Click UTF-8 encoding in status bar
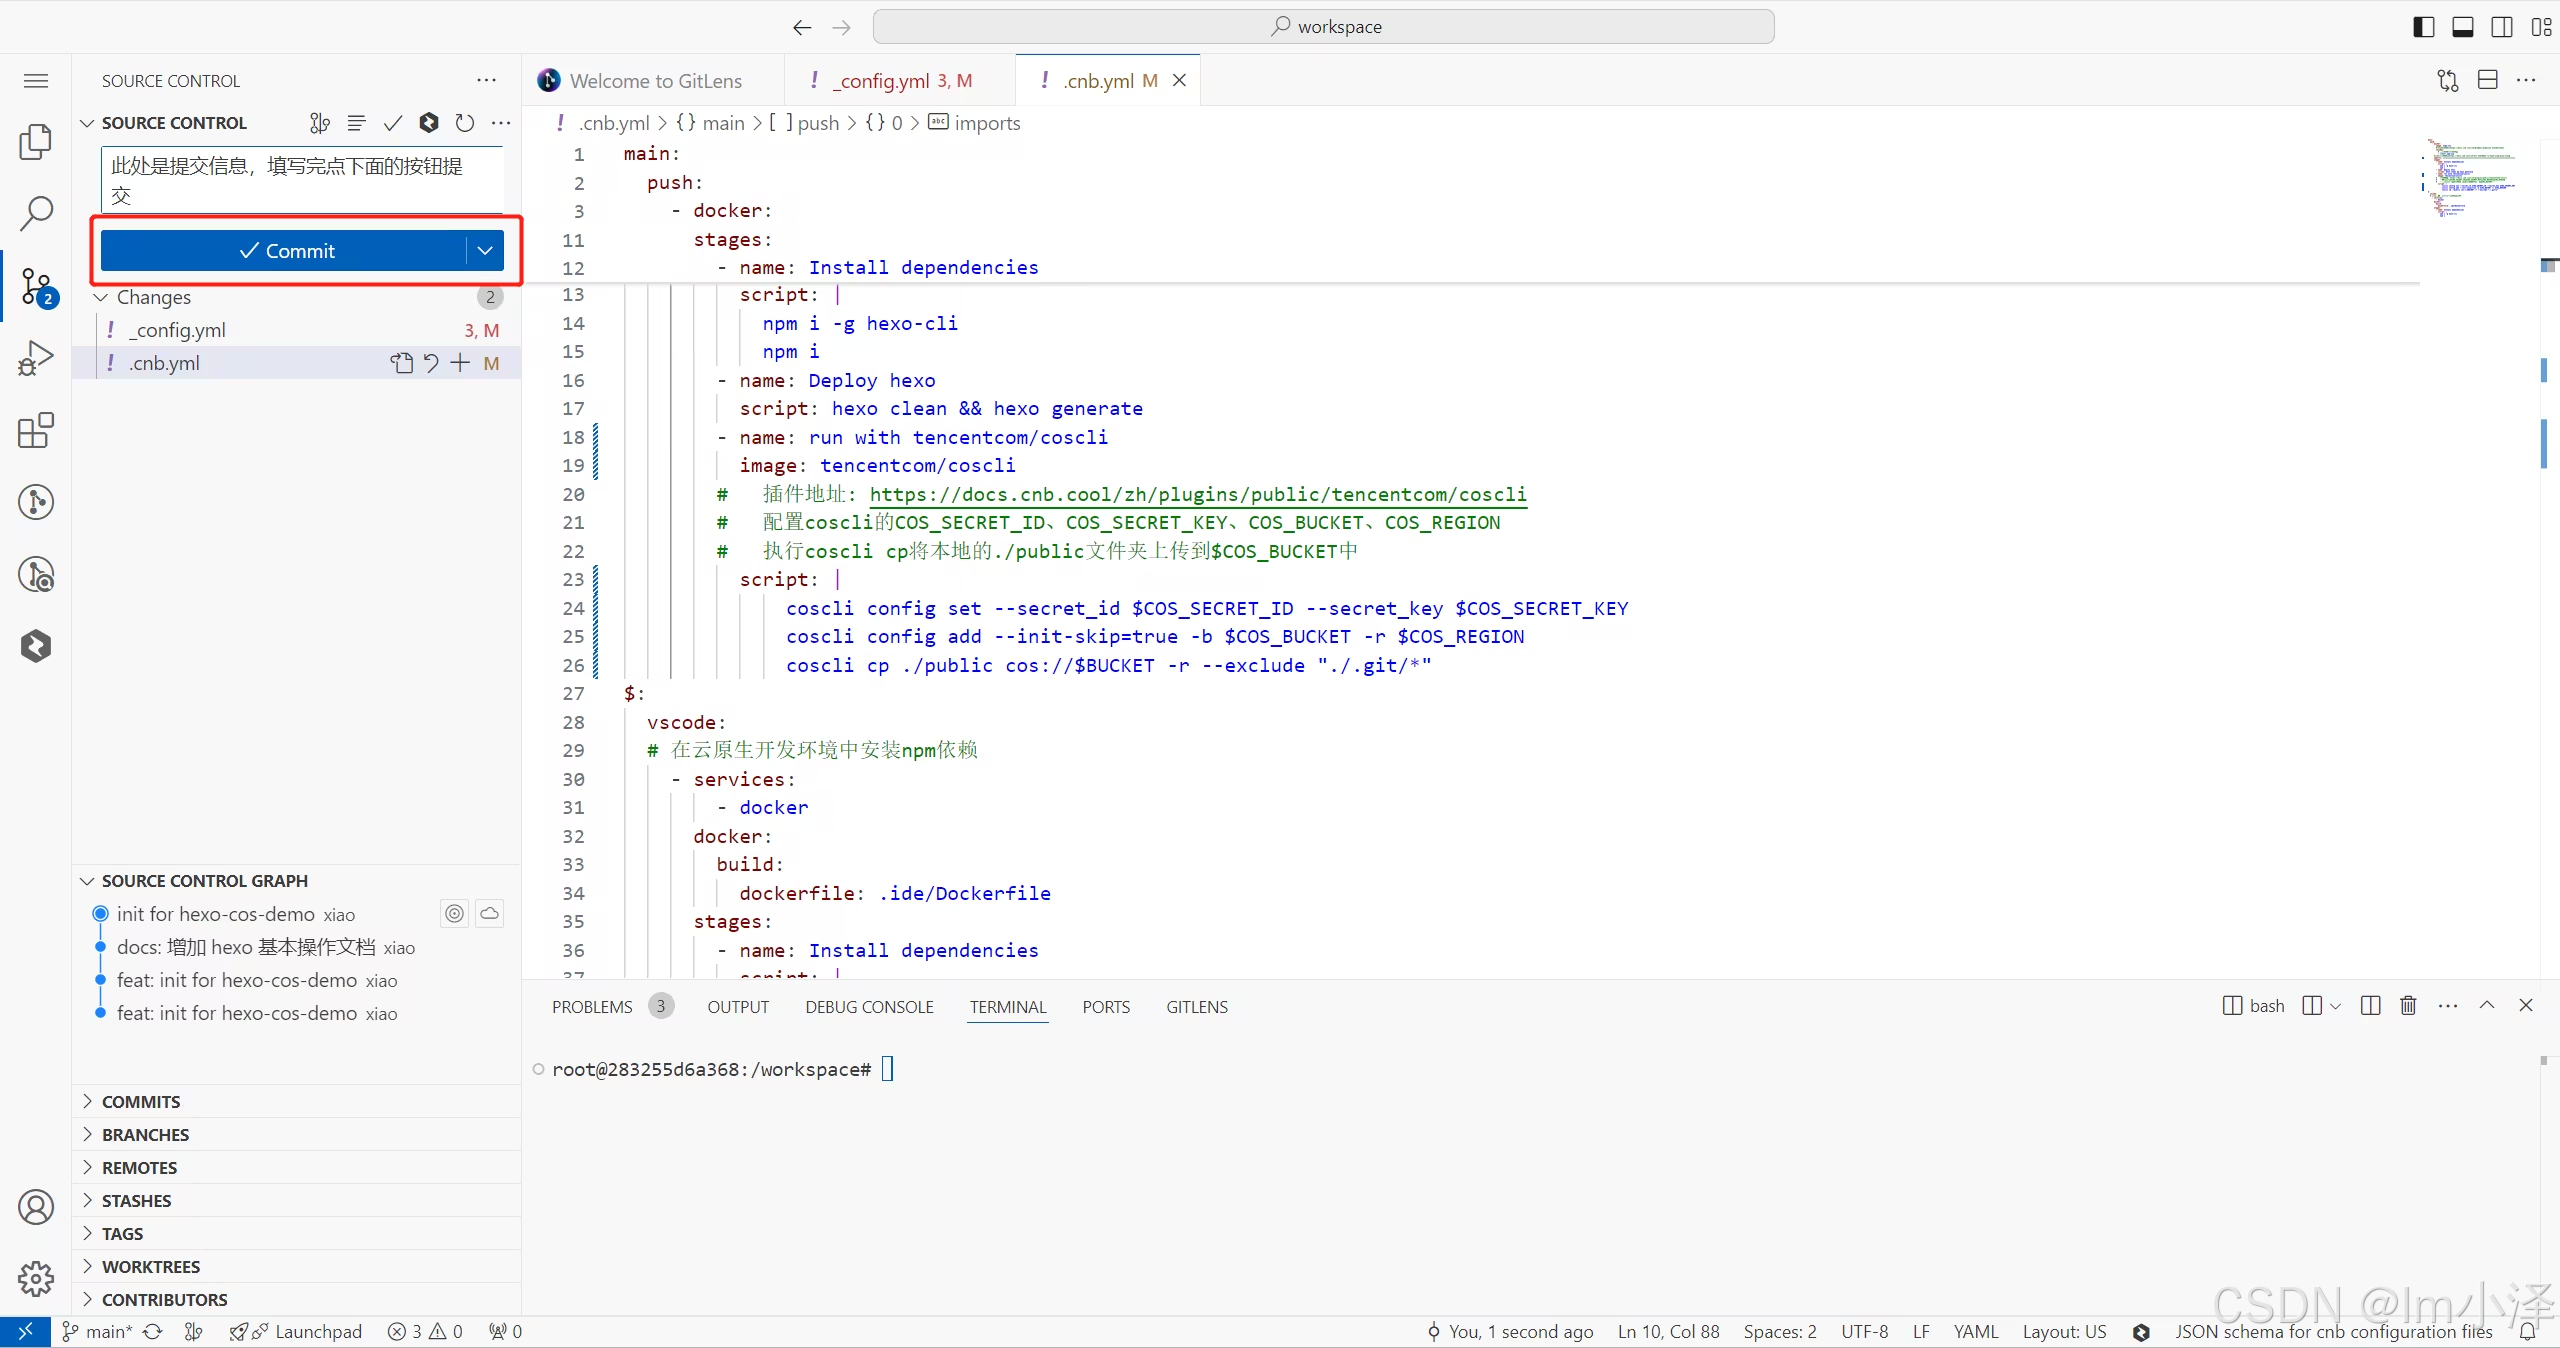Image resolution: width=2560 pixels, height=1348 pixels. [x=1865, y=1332]
